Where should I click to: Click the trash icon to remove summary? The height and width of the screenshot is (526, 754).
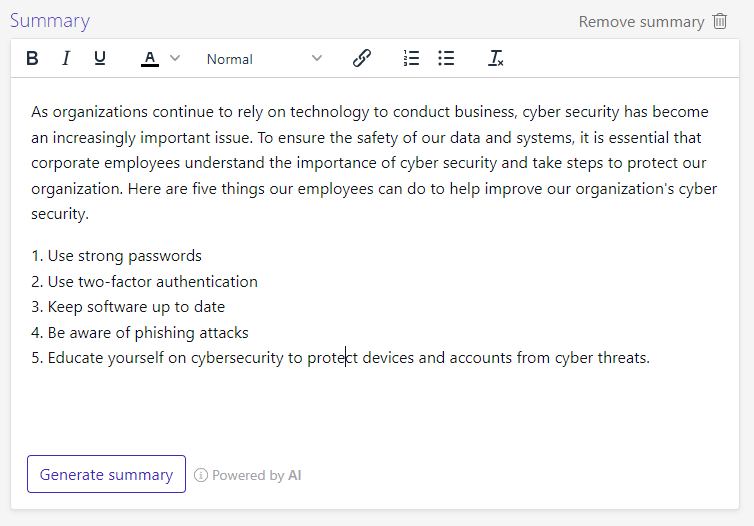[720, 21]
